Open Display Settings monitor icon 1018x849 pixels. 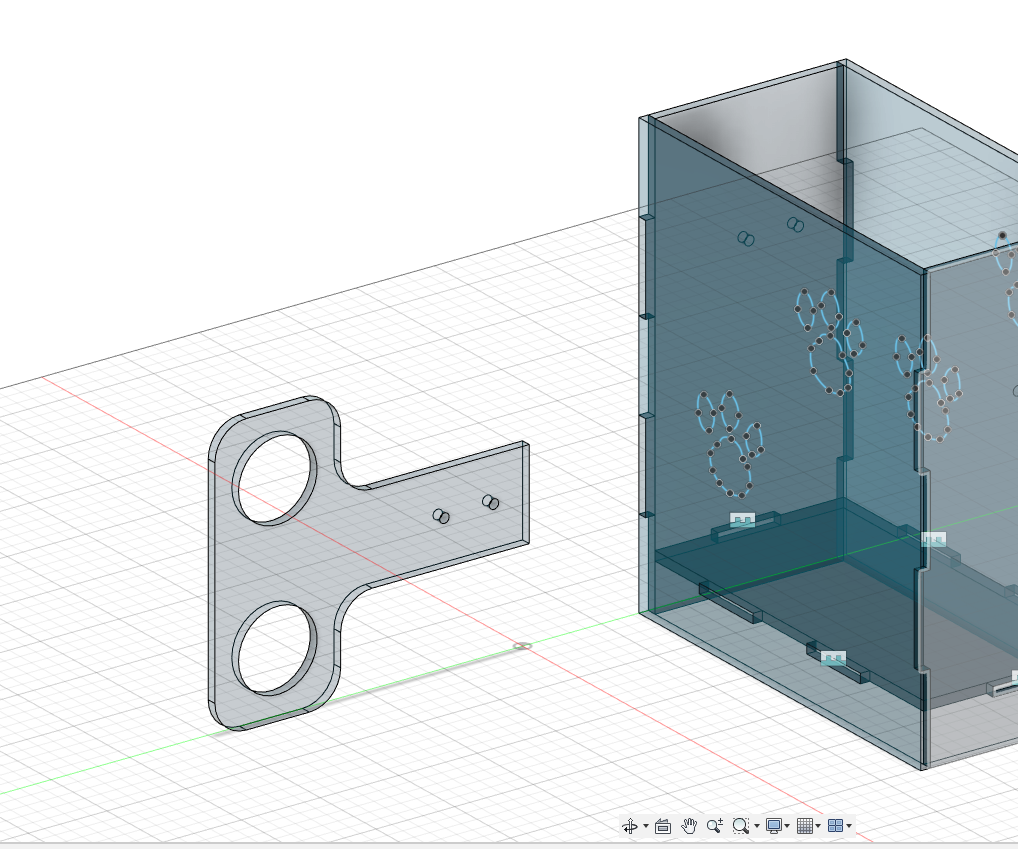tap(773, 826)
